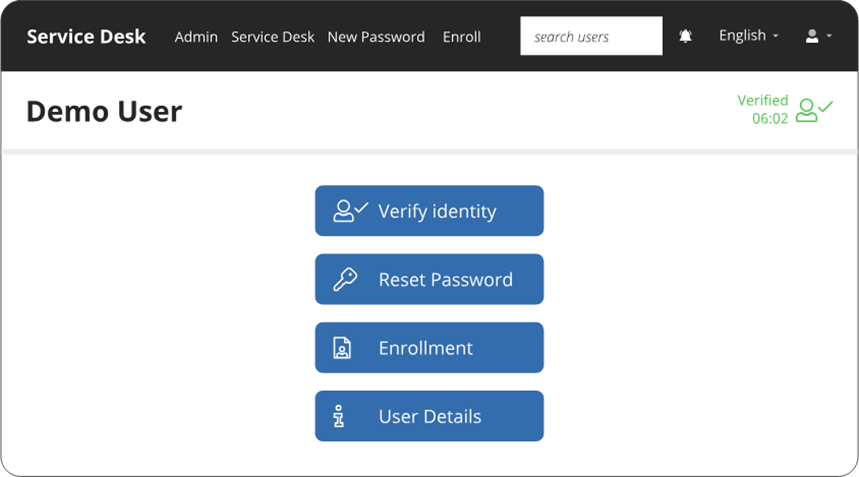Click the user account profile icon
859x477 pixels.
811,36
